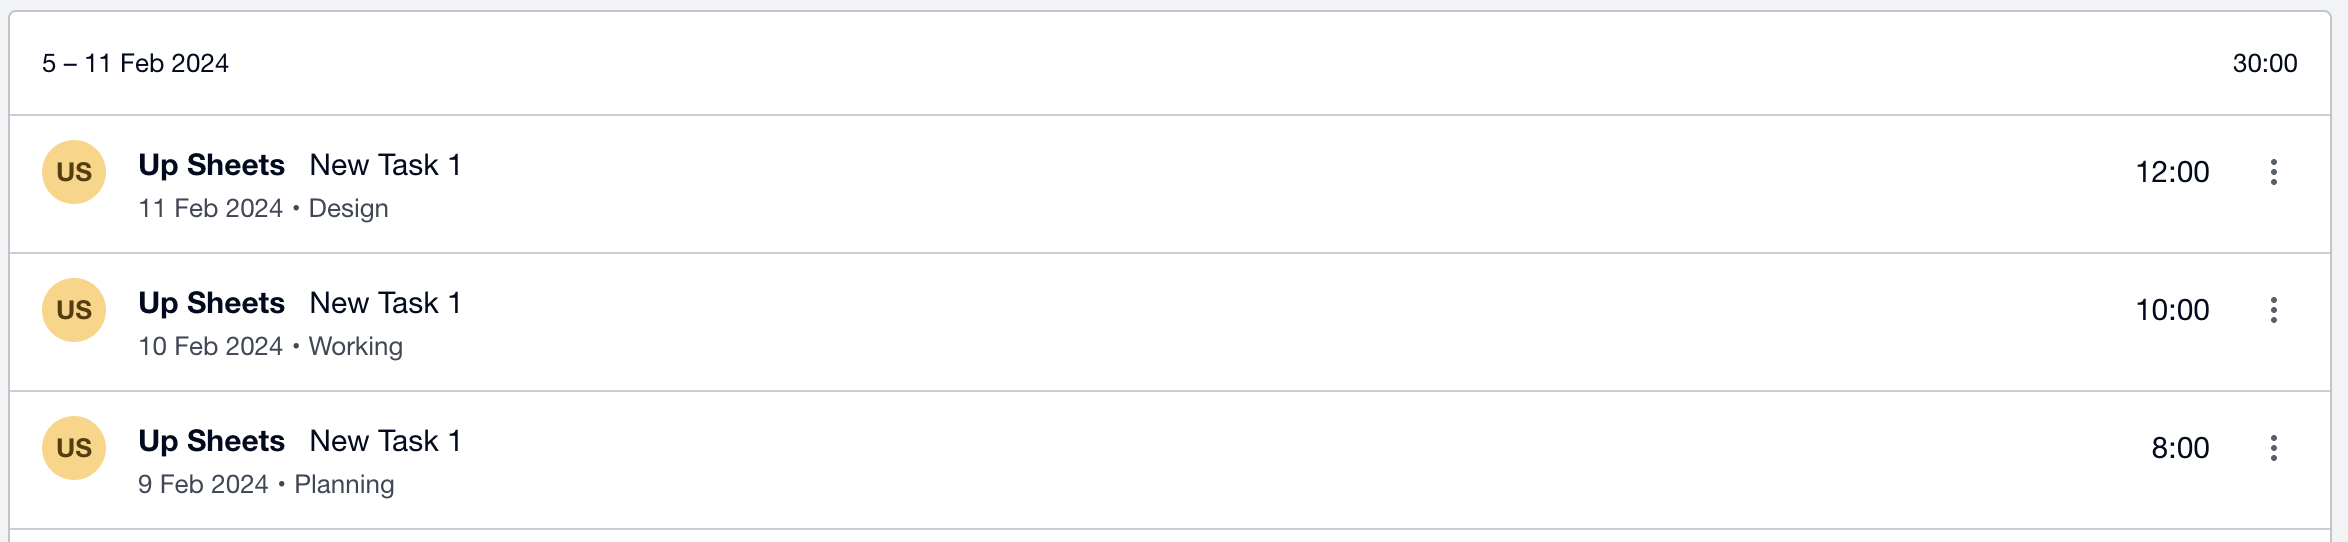Click New Task 1 in the Design entry
The image size is (2348, 542).
coord(385,165)
